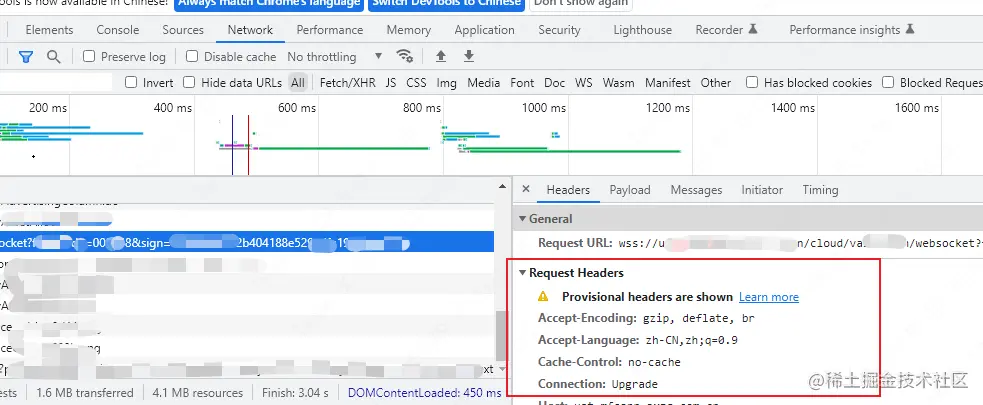The width and height of the screenshot is (983, 405).
Task: Click the request list vertical scrollbar
Action: pyautogui.click(x=501, y=335)
